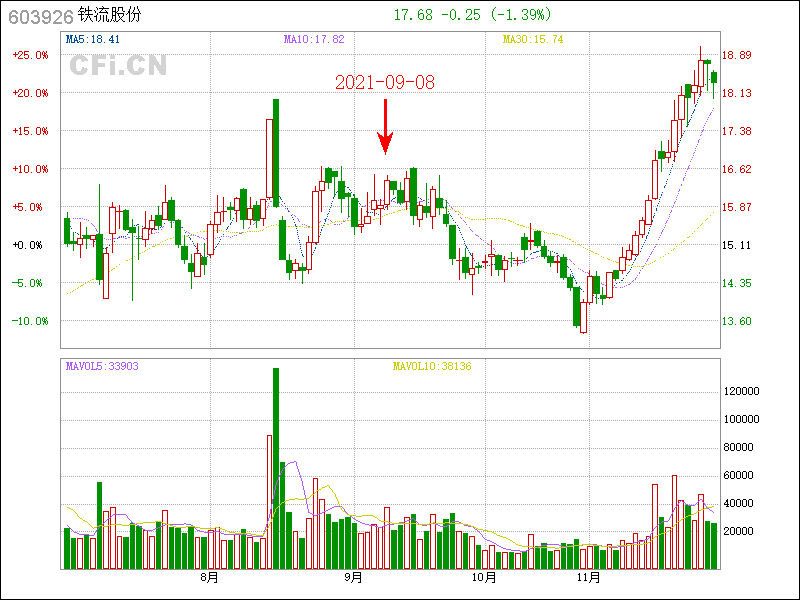This screenshot has width=800, height=600.
Task: Click the 10月 label on time axis
Action: point(484,578)
